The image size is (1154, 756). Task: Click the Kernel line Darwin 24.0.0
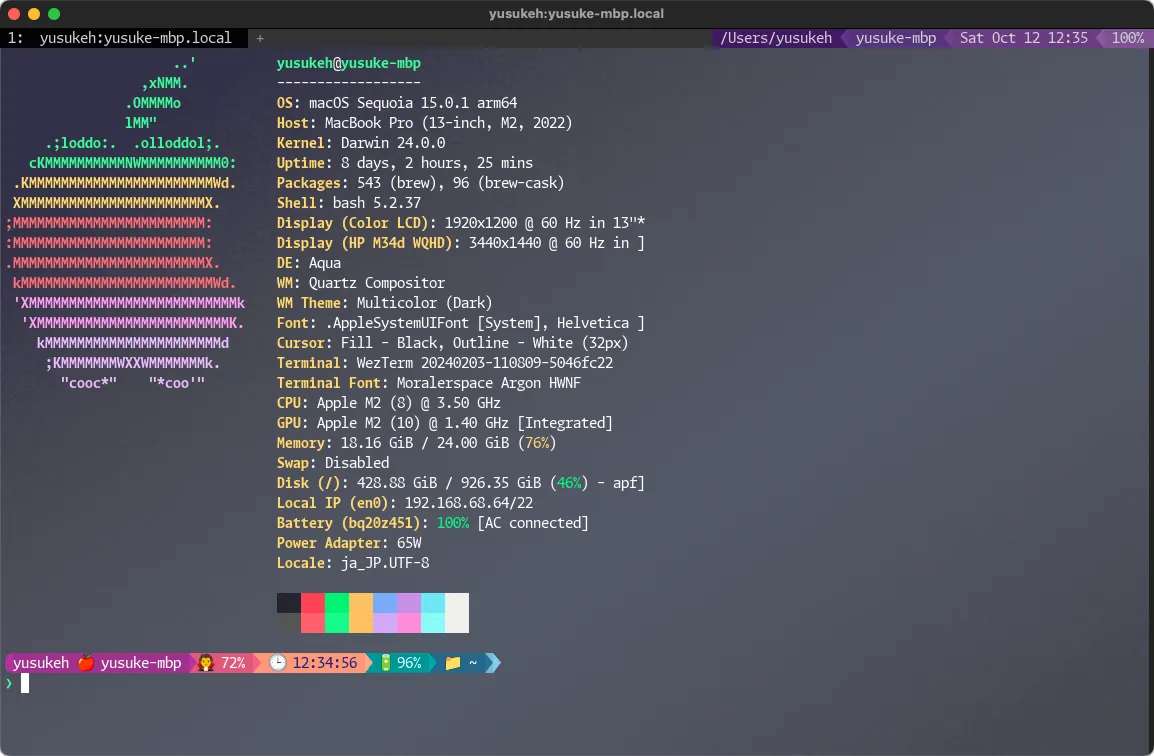[x=361, y=143]
